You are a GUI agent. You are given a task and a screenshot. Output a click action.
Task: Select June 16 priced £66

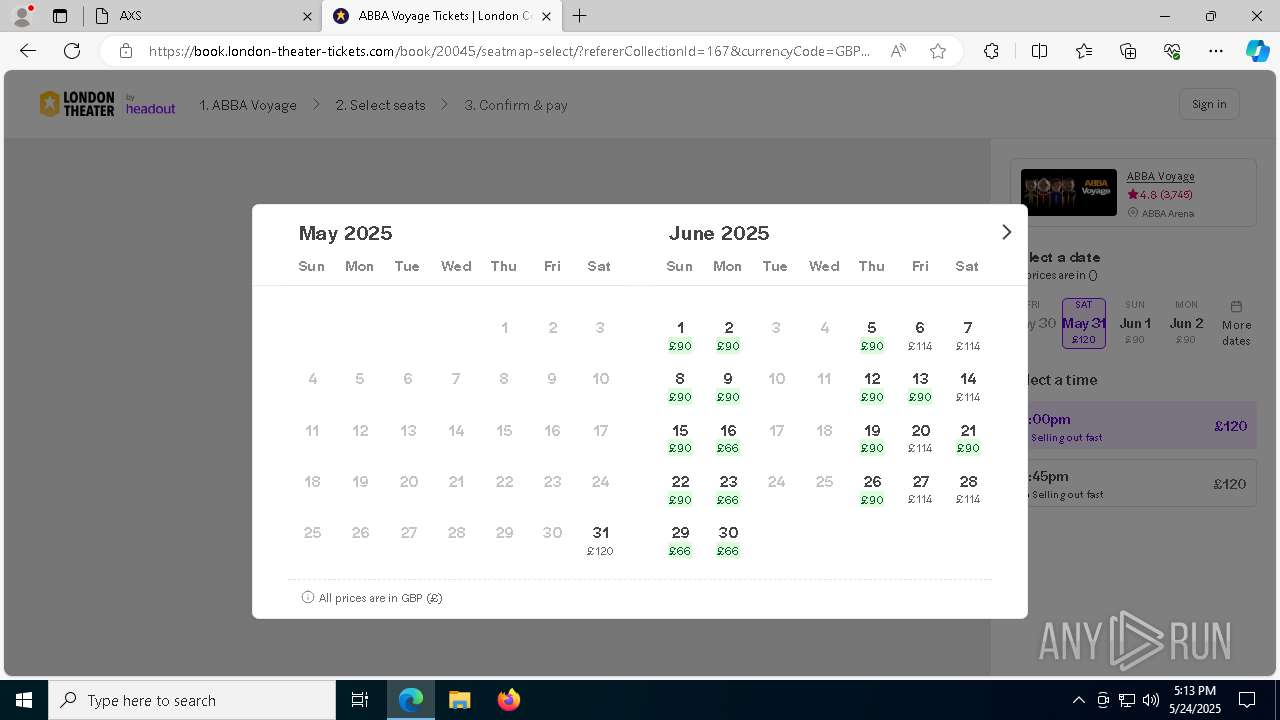point(728,438)
